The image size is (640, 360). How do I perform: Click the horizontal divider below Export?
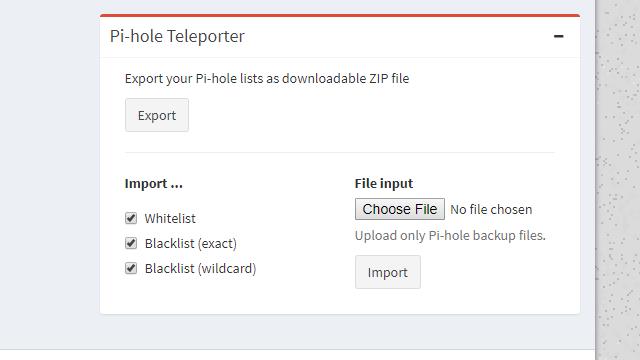340,153
